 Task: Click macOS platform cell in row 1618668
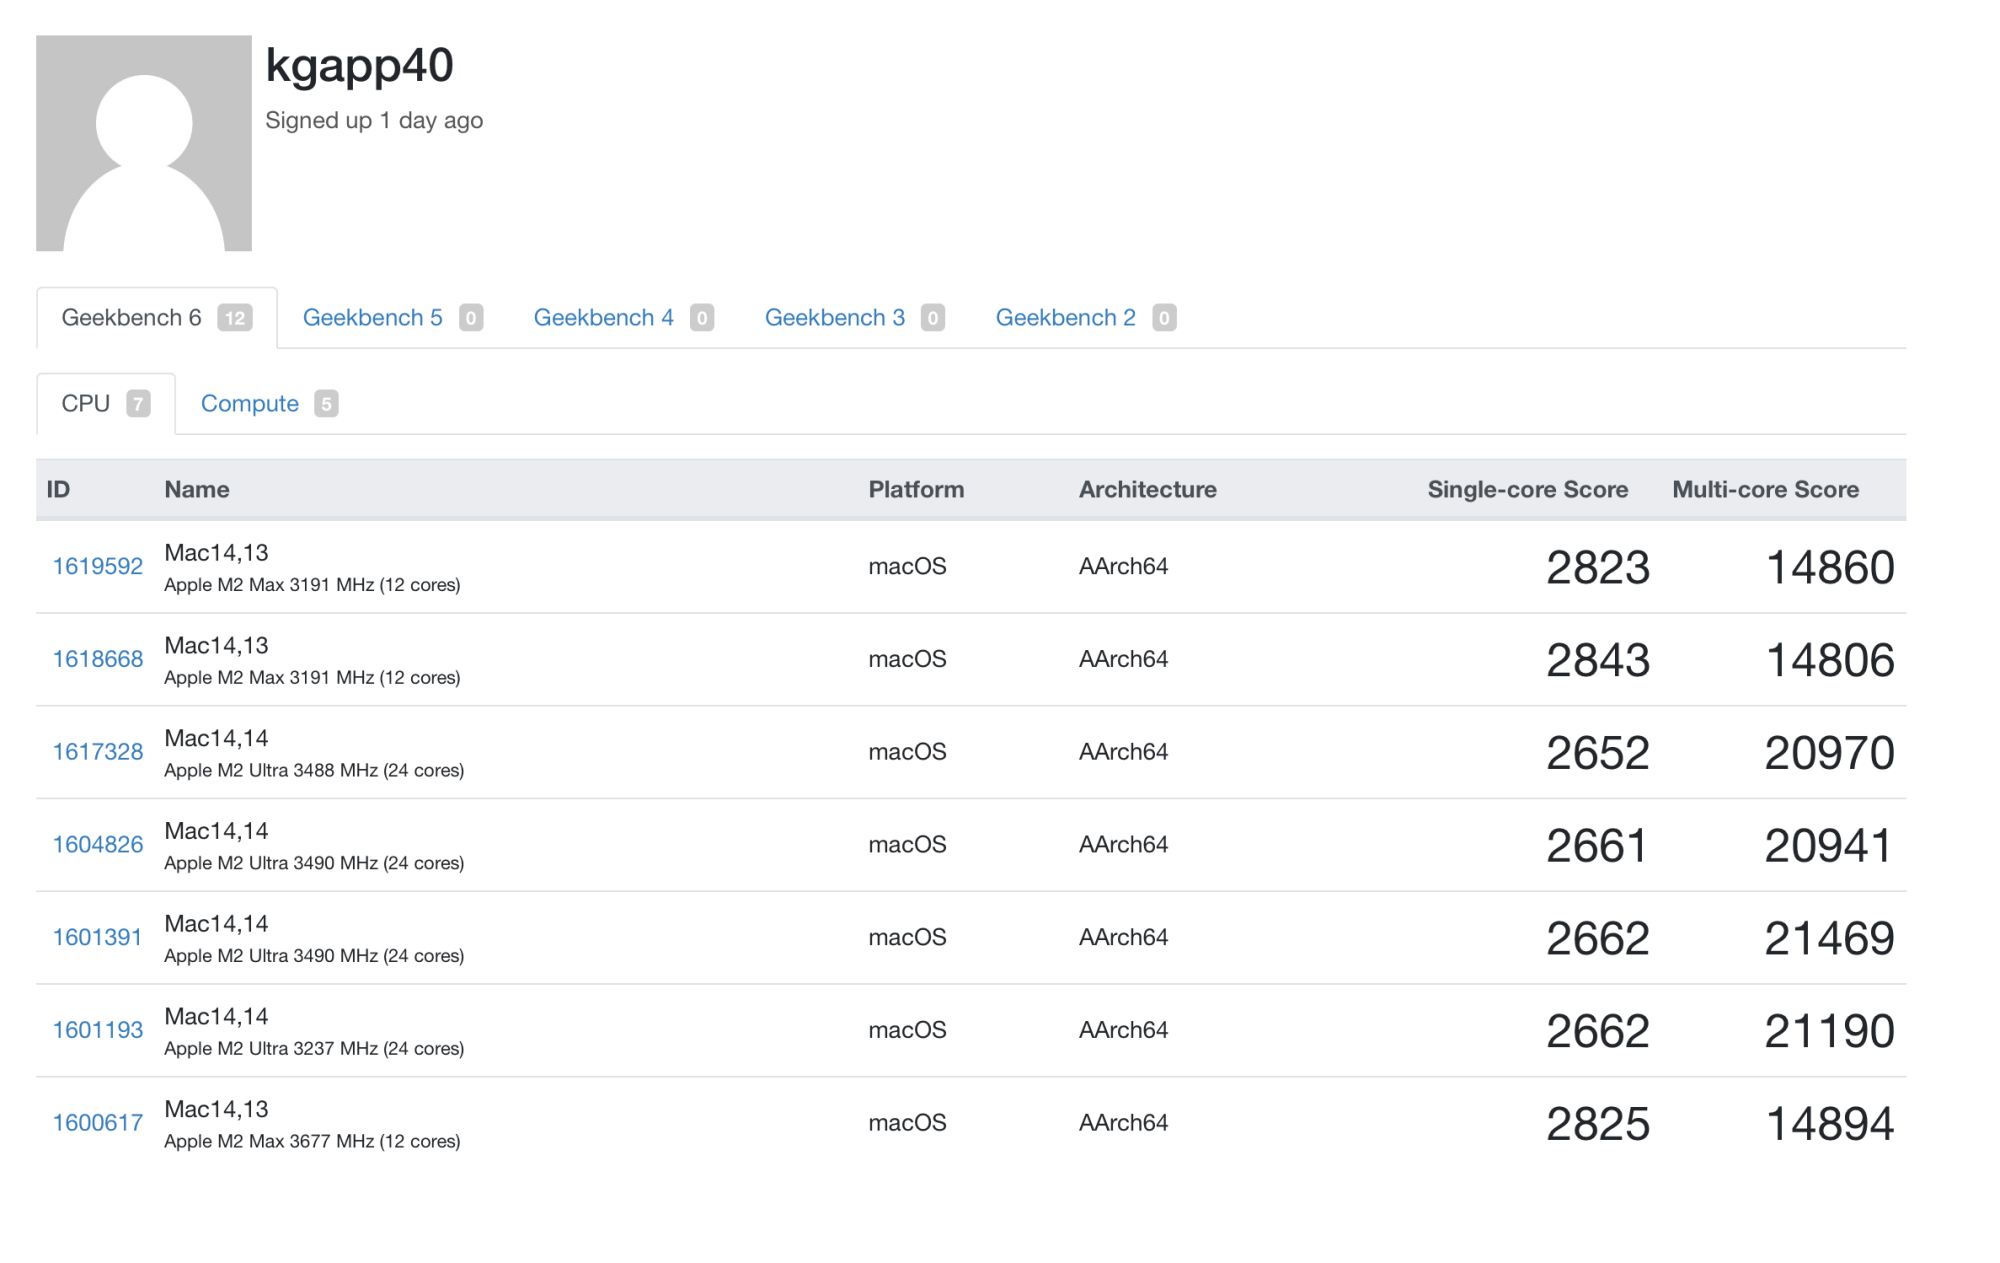click(x=907, y=659)
